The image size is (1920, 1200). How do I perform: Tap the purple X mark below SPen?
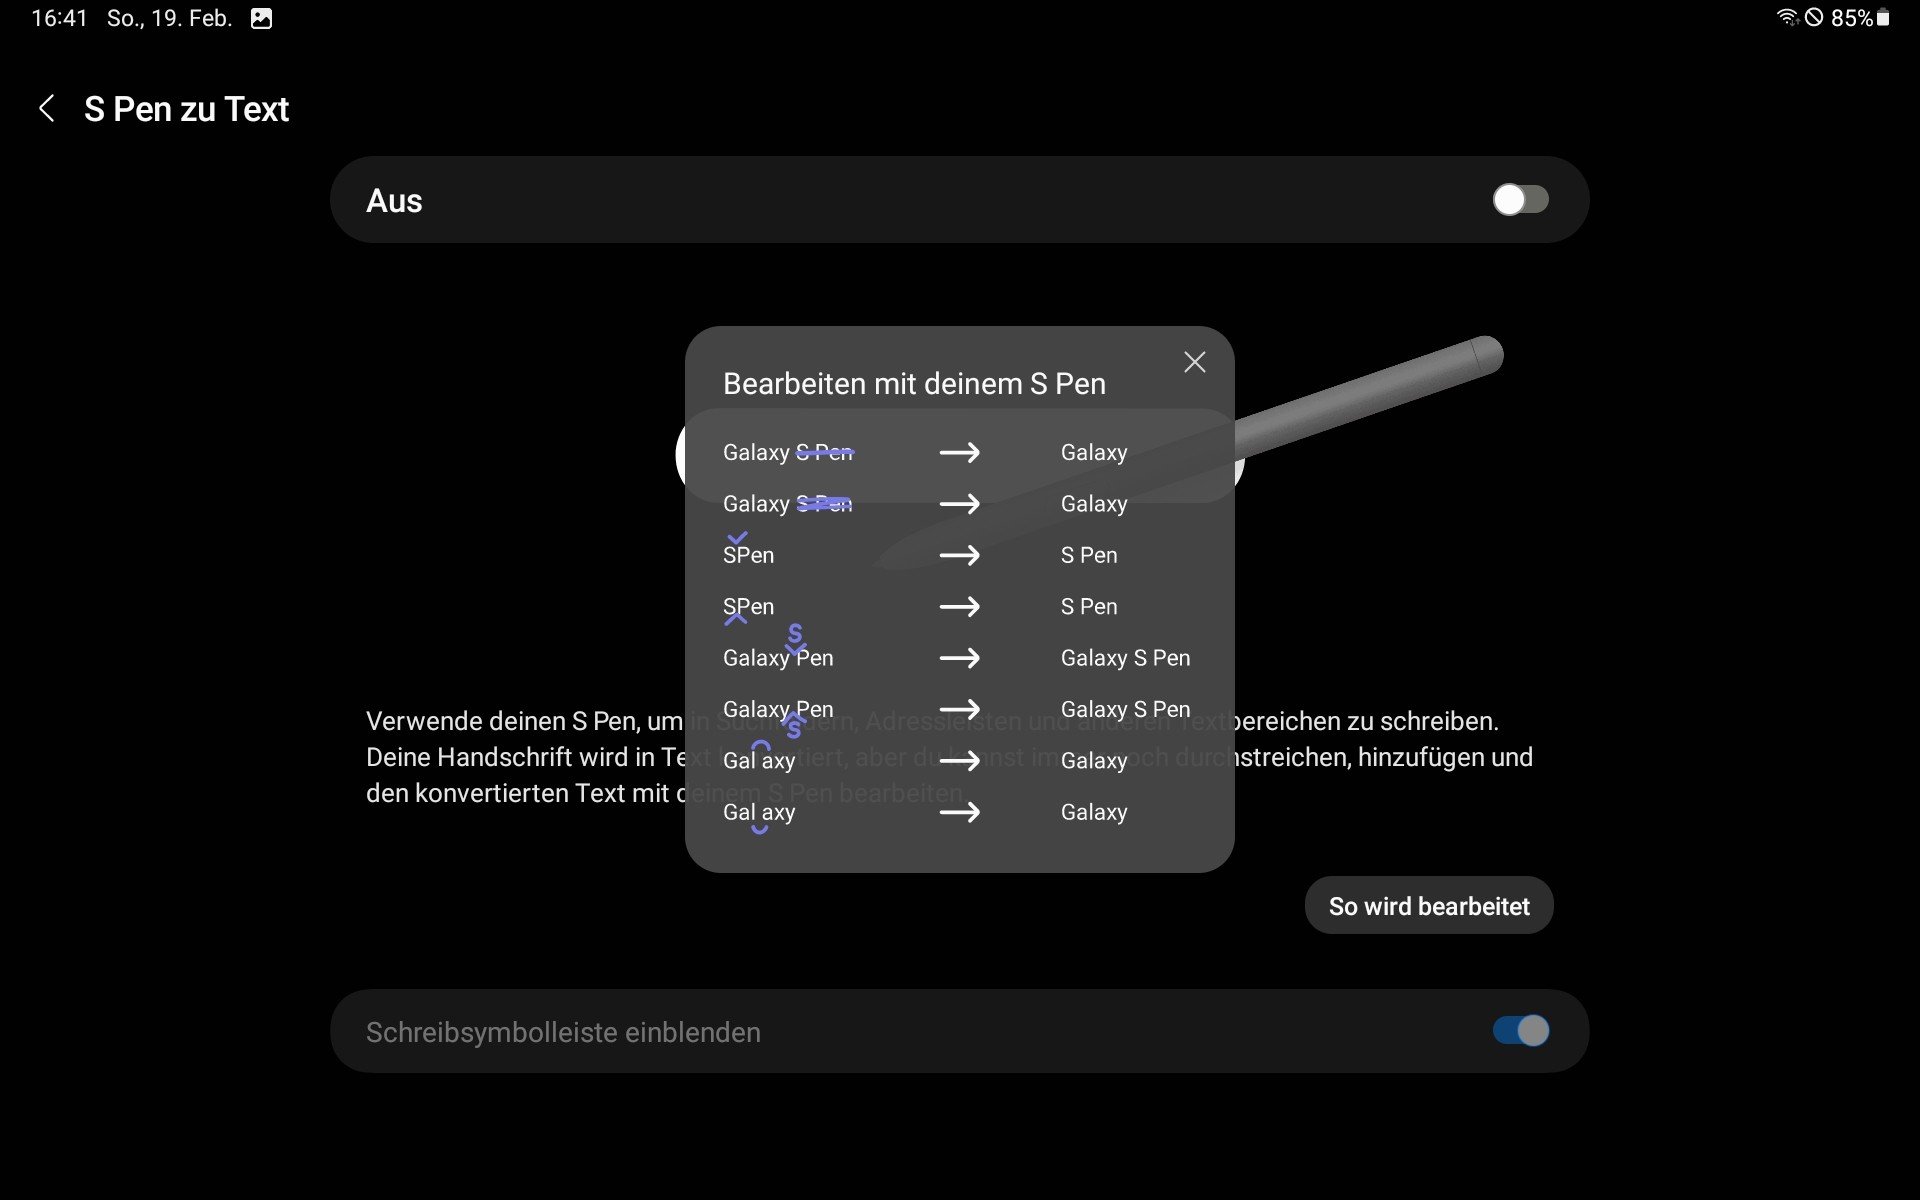(735, 619)
